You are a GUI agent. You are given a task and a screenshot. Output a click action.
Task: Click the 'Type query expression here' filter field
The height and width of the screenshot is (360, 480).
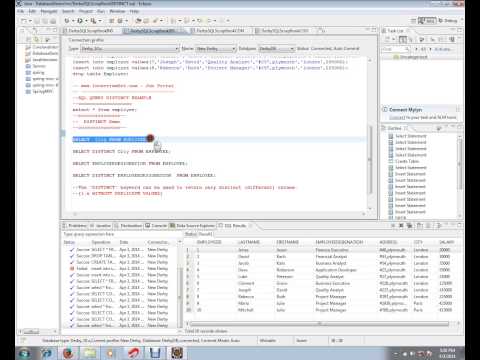coord(122,234)
